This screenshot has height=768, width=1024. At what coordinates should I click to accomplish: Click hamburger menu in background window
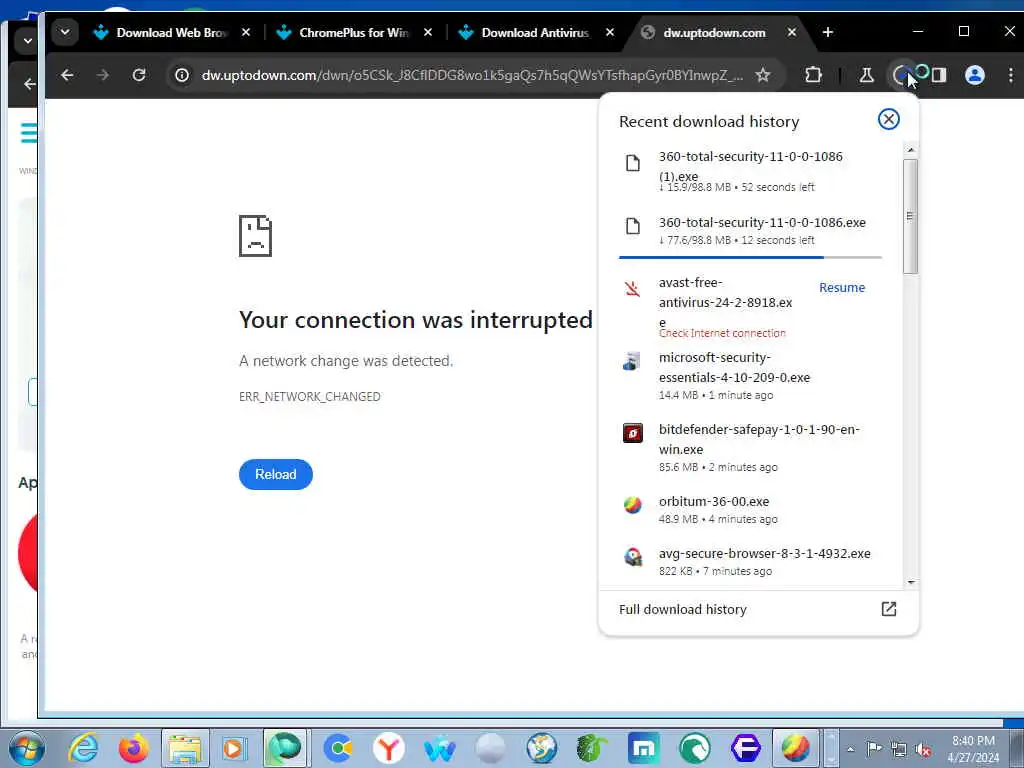[x=27, y=133]
